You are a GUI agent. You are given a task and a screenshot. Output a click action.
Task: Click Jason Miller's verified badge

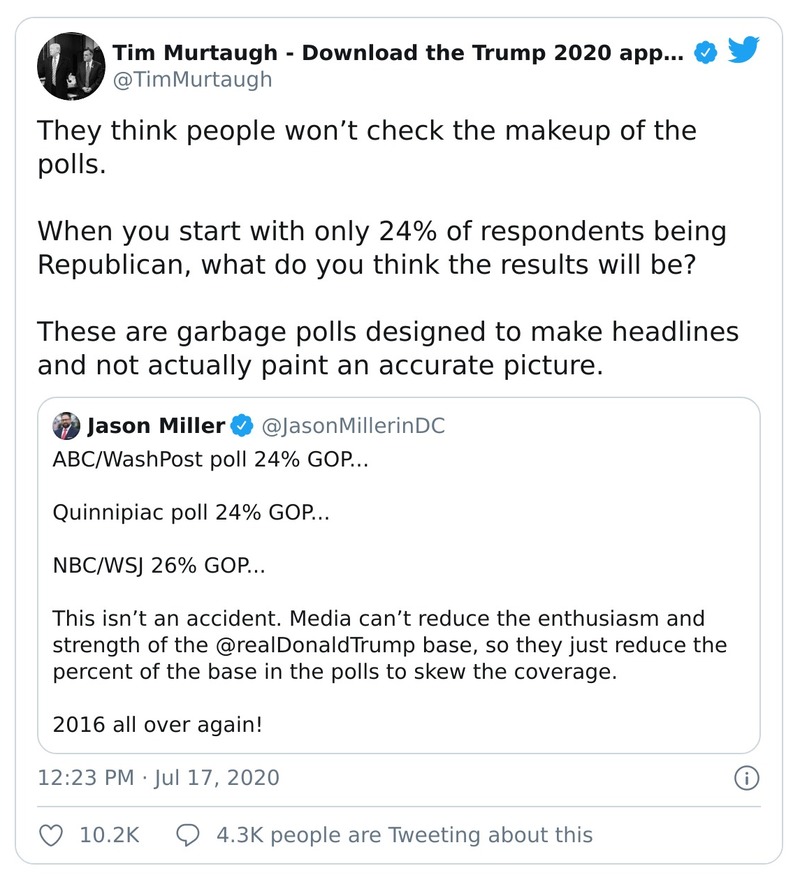[x=241, y=426]
